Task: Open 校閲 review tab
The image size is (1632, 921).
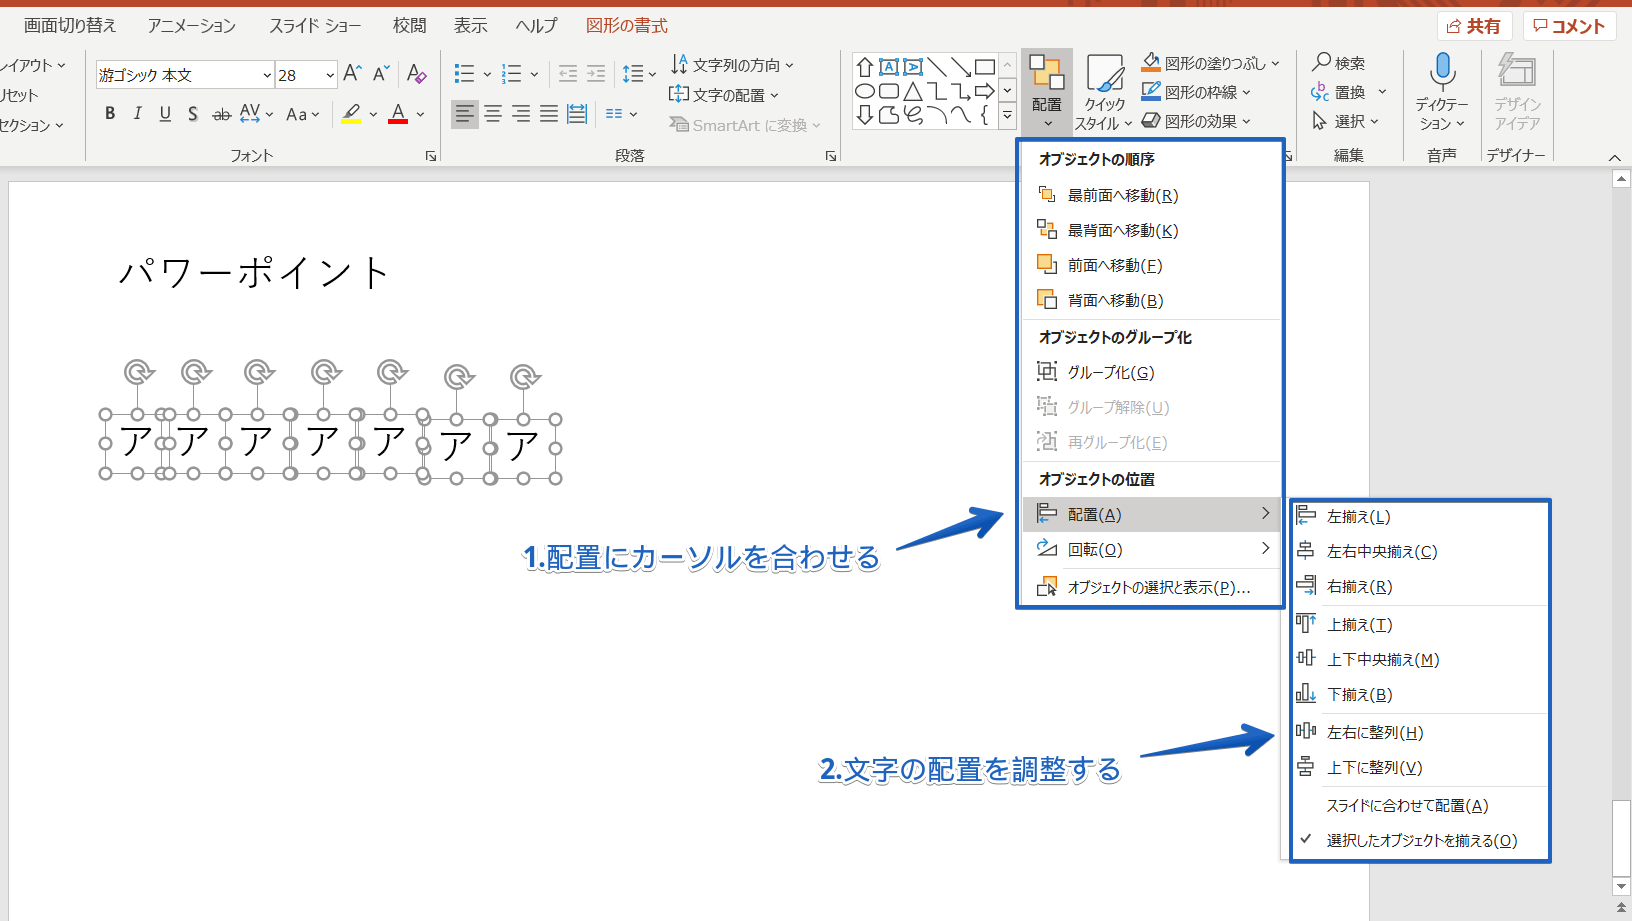Action: click(x=409, y=26)
